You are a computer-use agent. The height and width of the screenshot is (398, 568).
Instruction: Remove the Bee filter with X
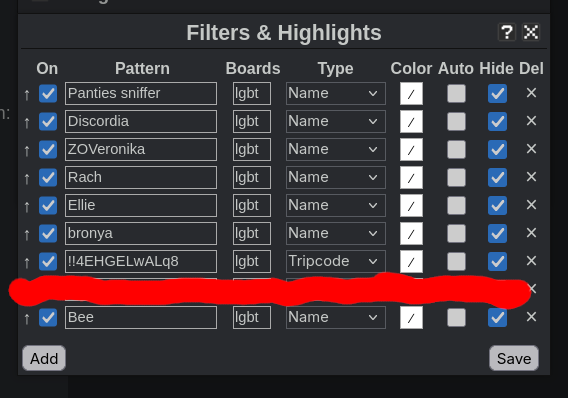531,317
